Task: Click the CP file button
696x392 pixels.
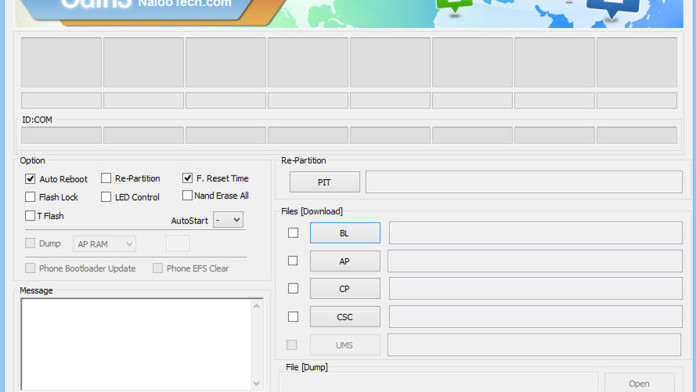Action: [x=345, y=289]
